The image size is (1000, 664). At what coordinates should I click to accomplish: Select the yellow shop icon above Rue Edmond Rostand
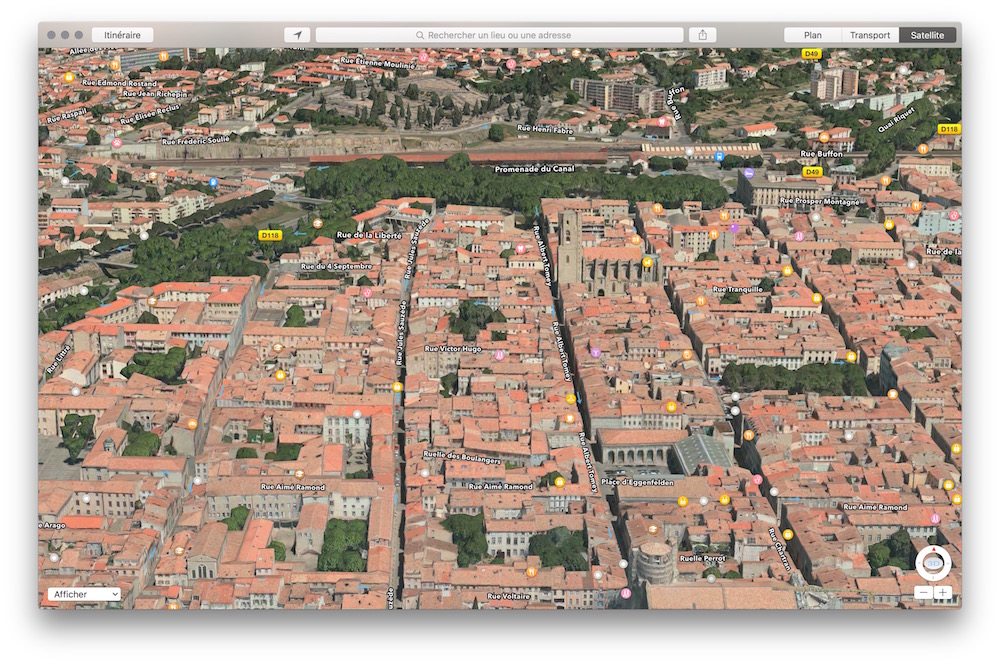click(x=69, y=77)
